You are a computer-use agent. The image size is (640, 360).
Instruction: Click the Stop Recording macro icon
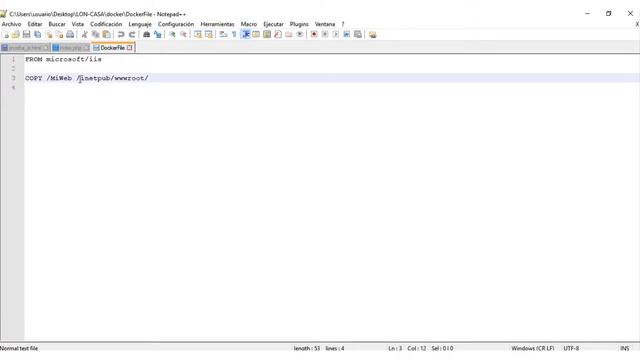coord(325,35)
